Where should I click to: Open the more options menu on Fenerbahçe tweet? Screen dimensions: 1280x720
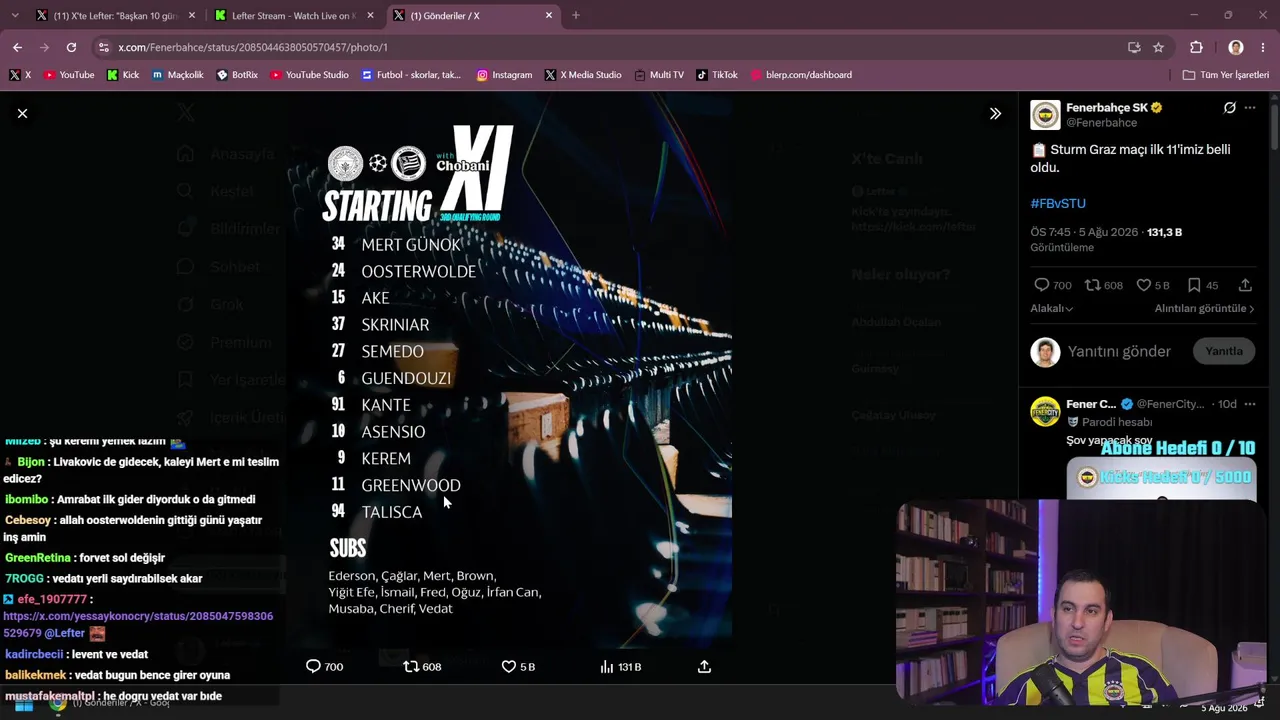[x=1250, y=108]
